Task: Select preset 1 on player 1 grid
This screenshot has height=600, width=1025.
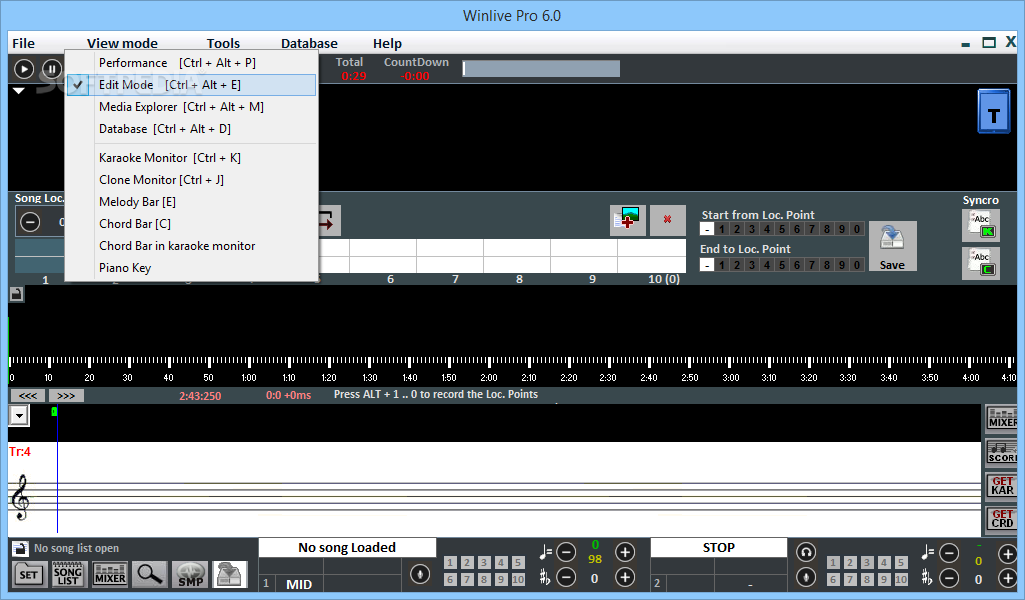Action: tap(450, 563)
